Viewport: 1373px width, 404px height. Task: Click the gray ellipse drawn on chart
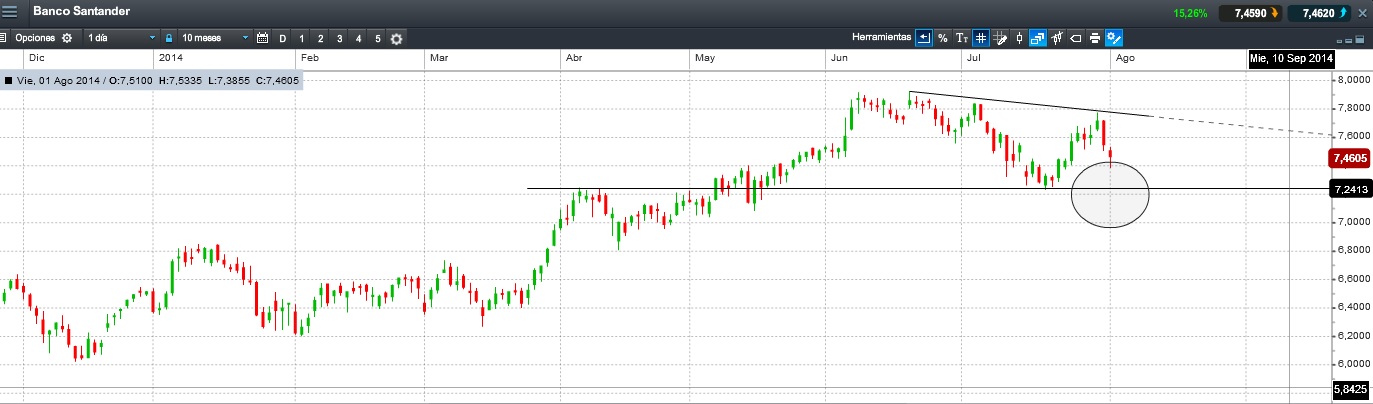[x=1110, y=195]
